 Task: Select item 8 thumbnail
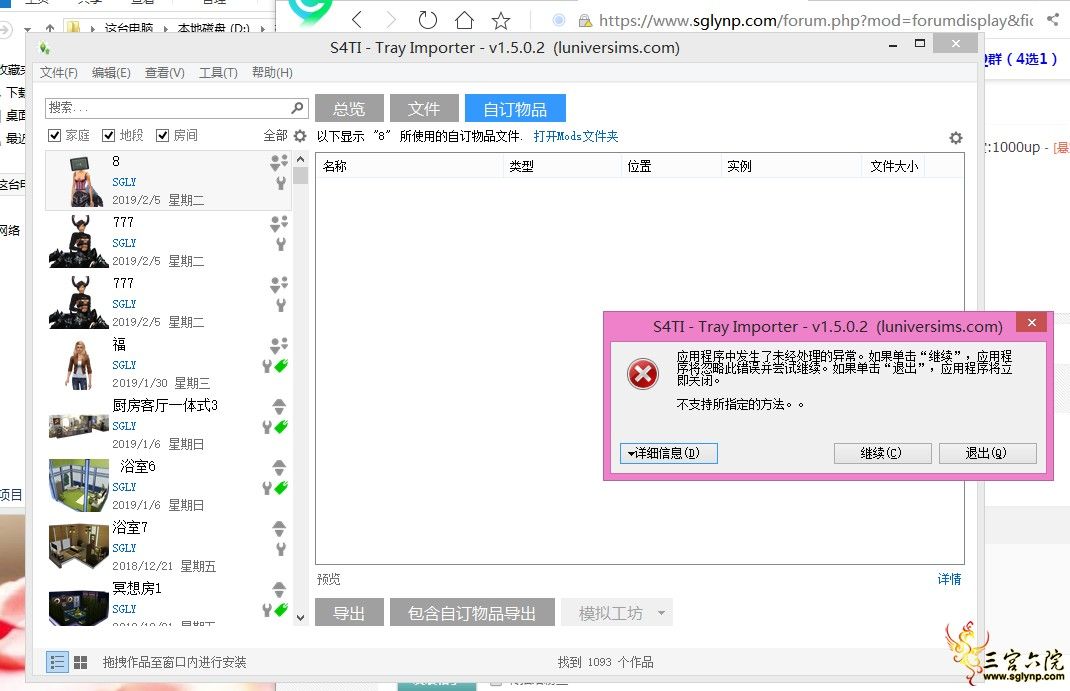click(86, 181)
